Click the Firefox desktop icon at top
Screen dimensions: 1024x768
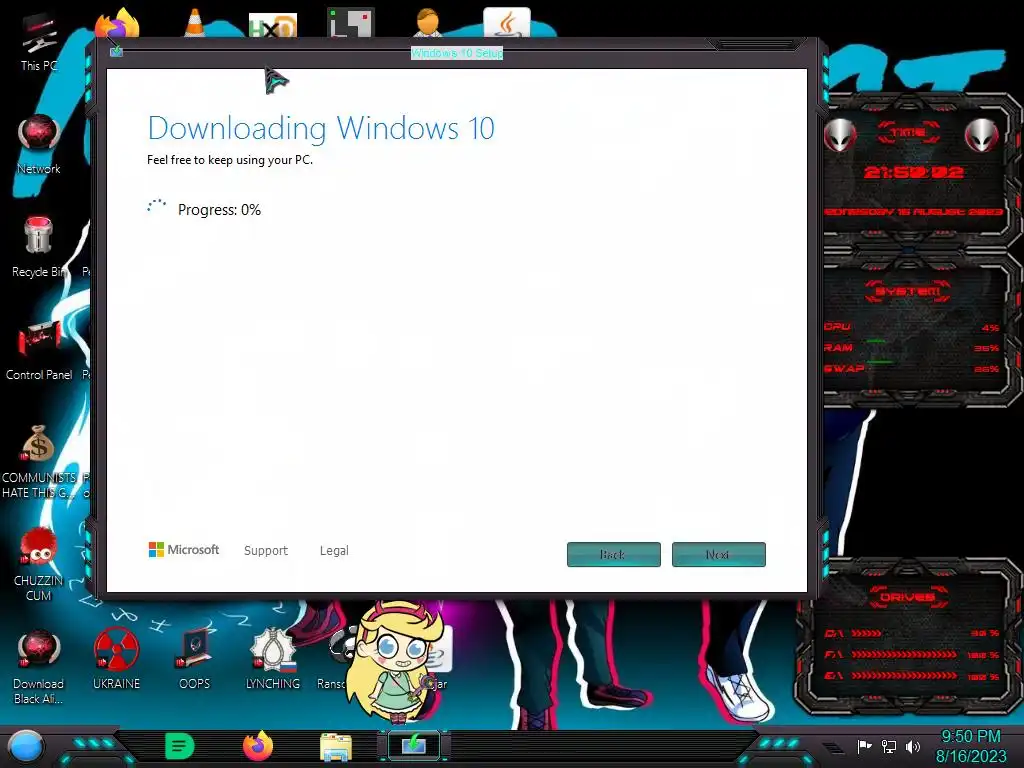pyautogui.click(x=118, y=23)
